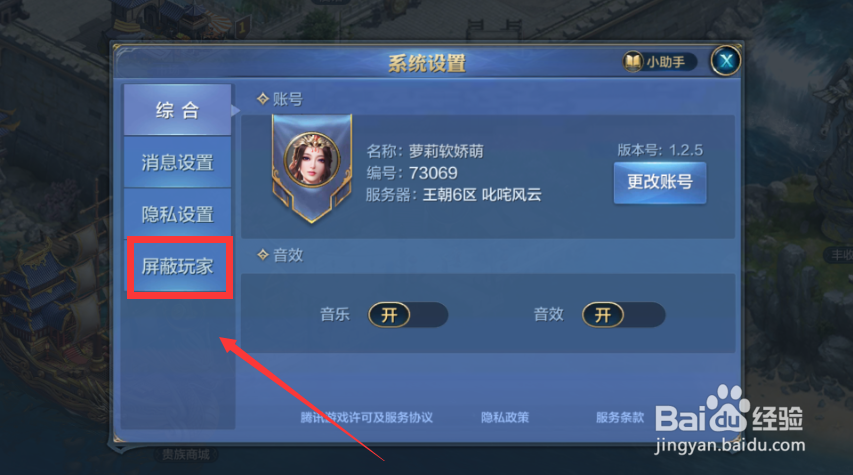
Task: Open the 小助手 helper book icon
Action: (x=633, y=62)
